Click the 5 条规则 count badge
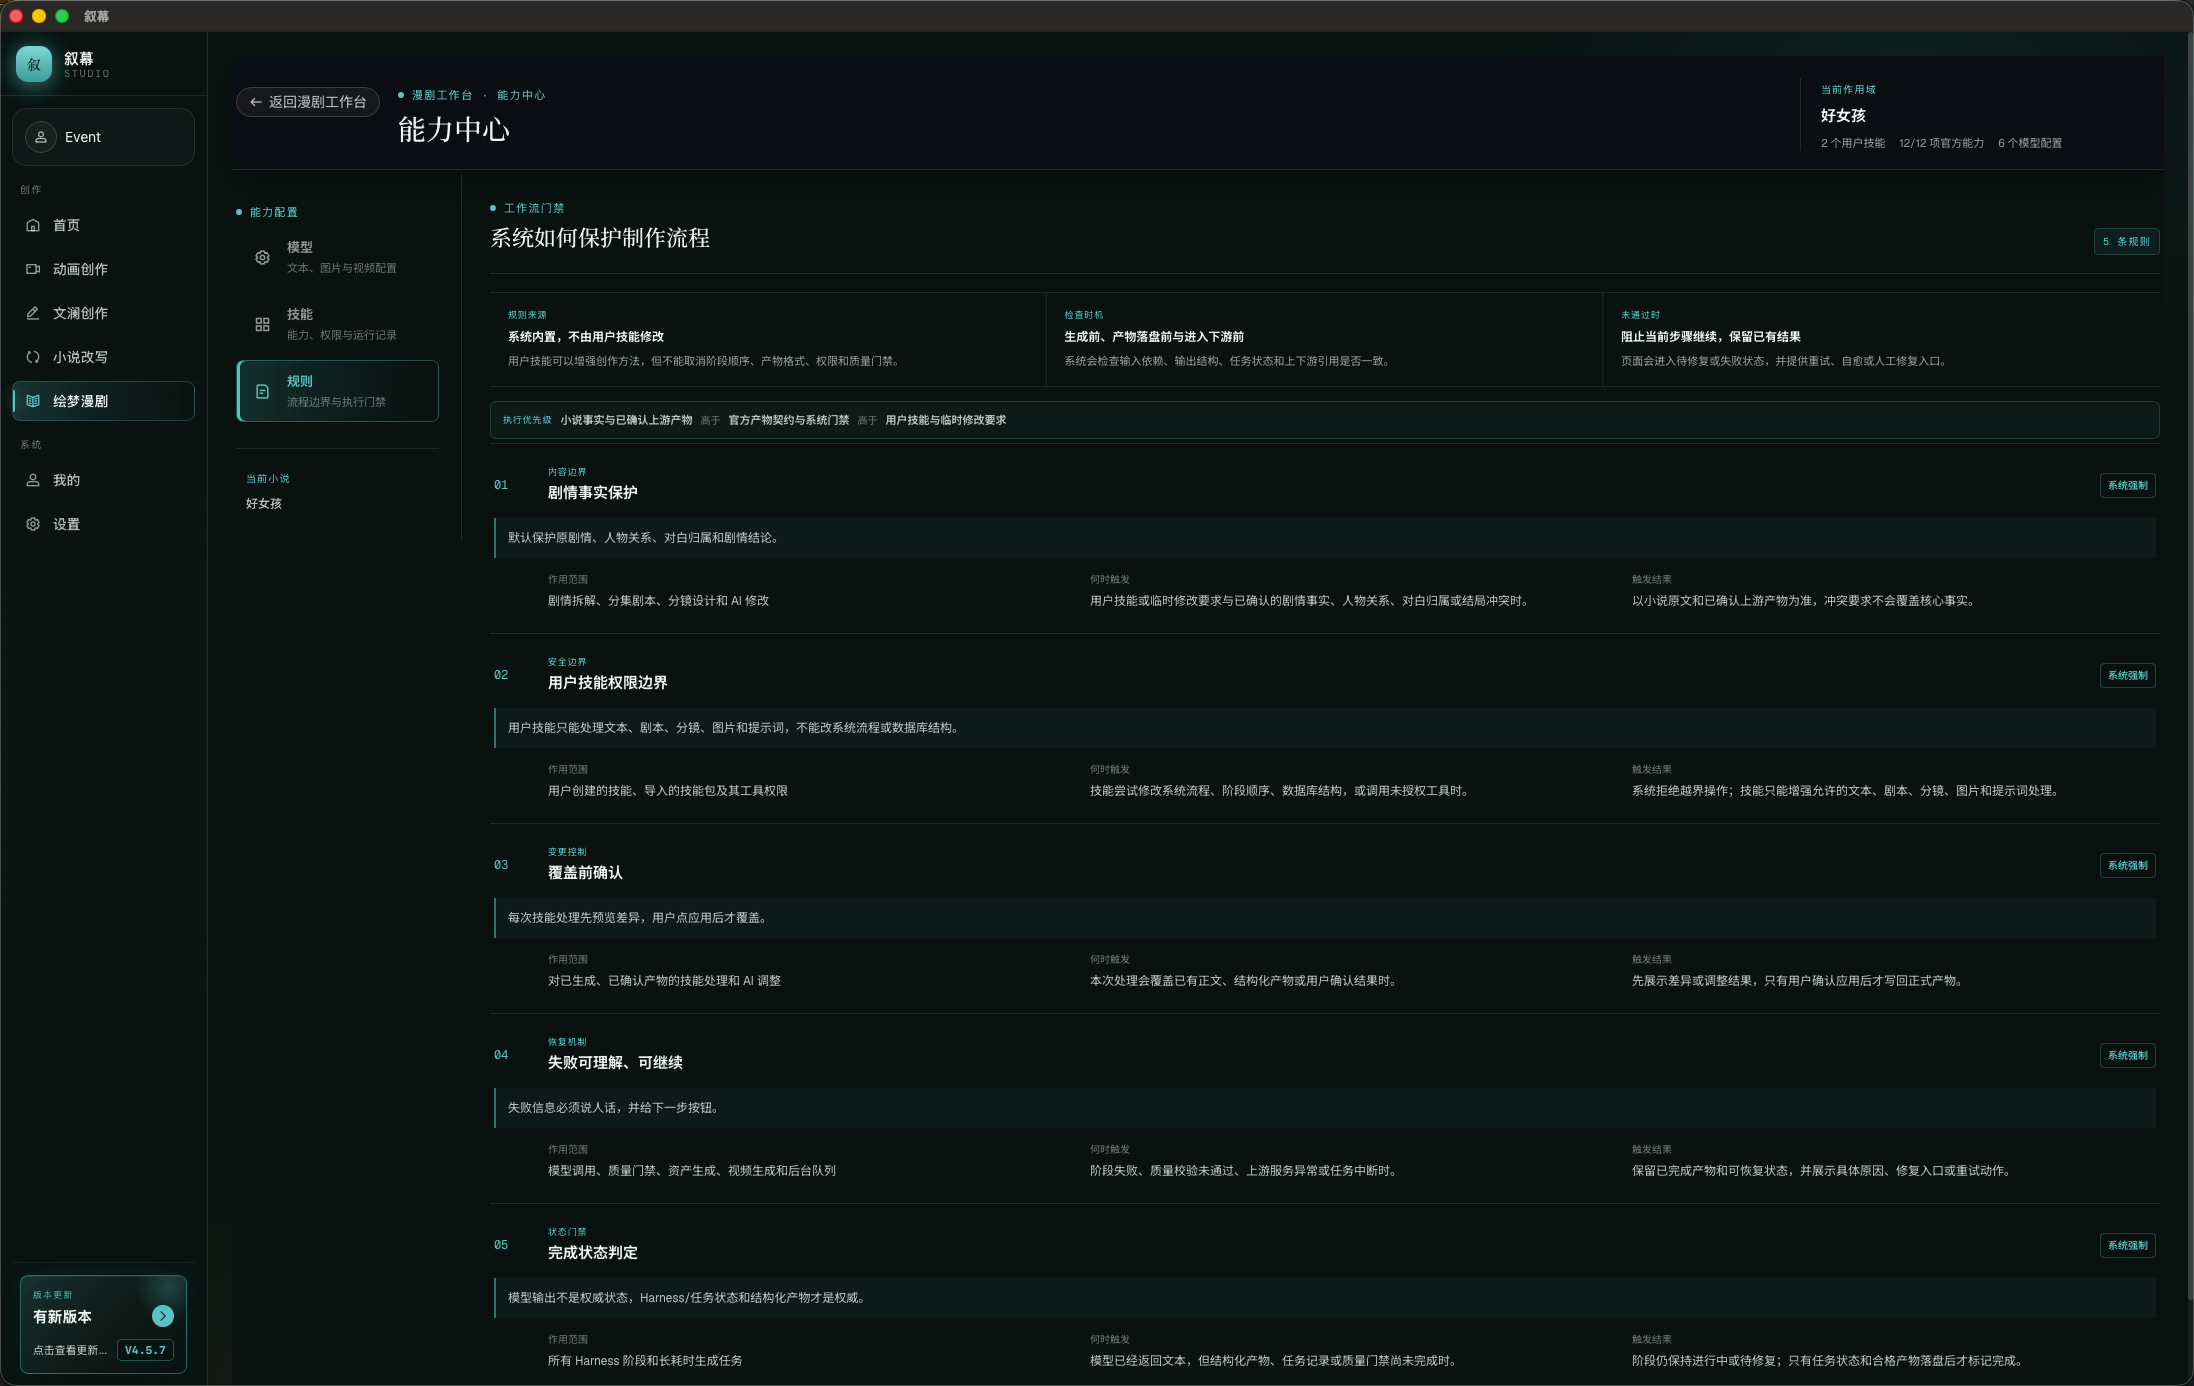 click(x=2127, y=241)
